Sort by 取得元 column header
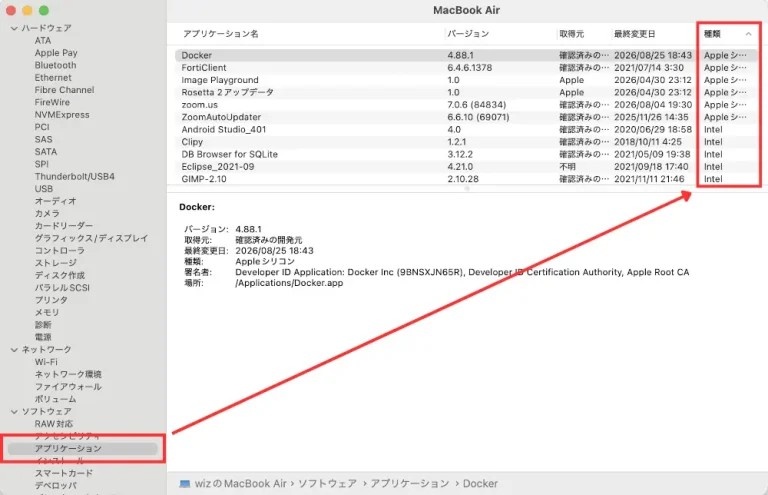The image size is (768, 495). tap(571, 34)
